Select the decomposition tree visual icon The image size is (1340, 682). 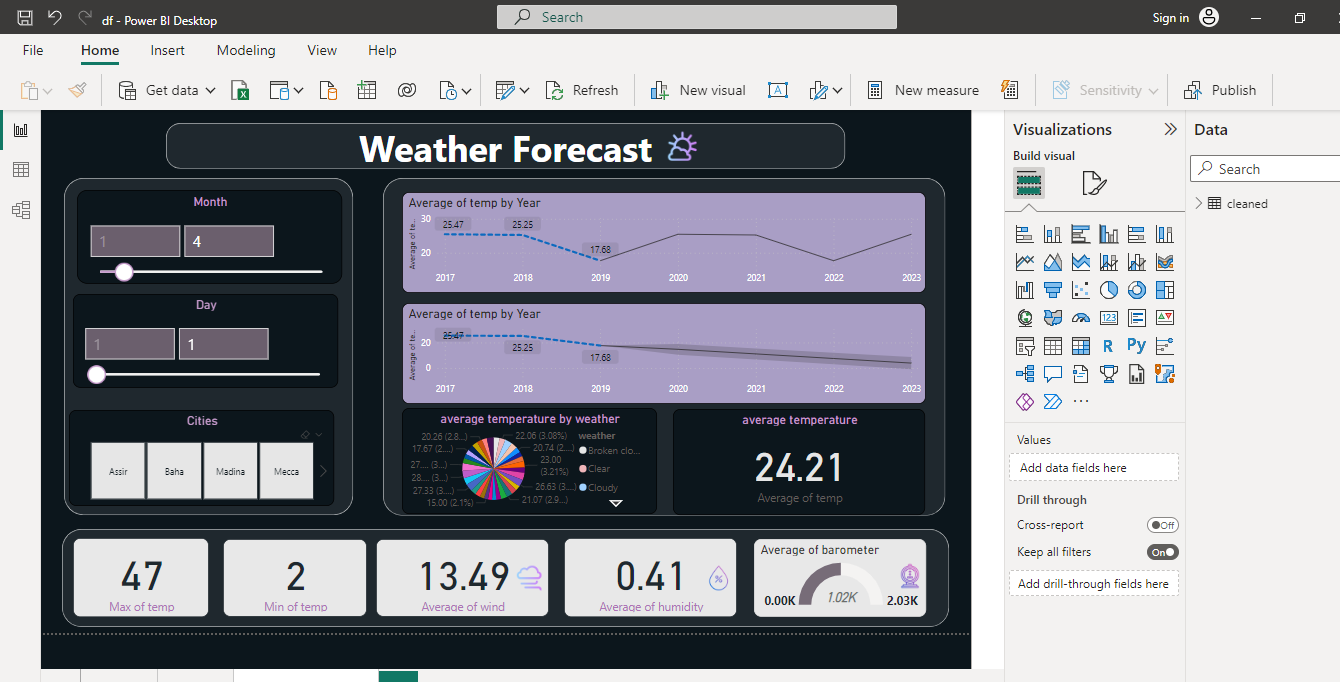click(1026, 373)
